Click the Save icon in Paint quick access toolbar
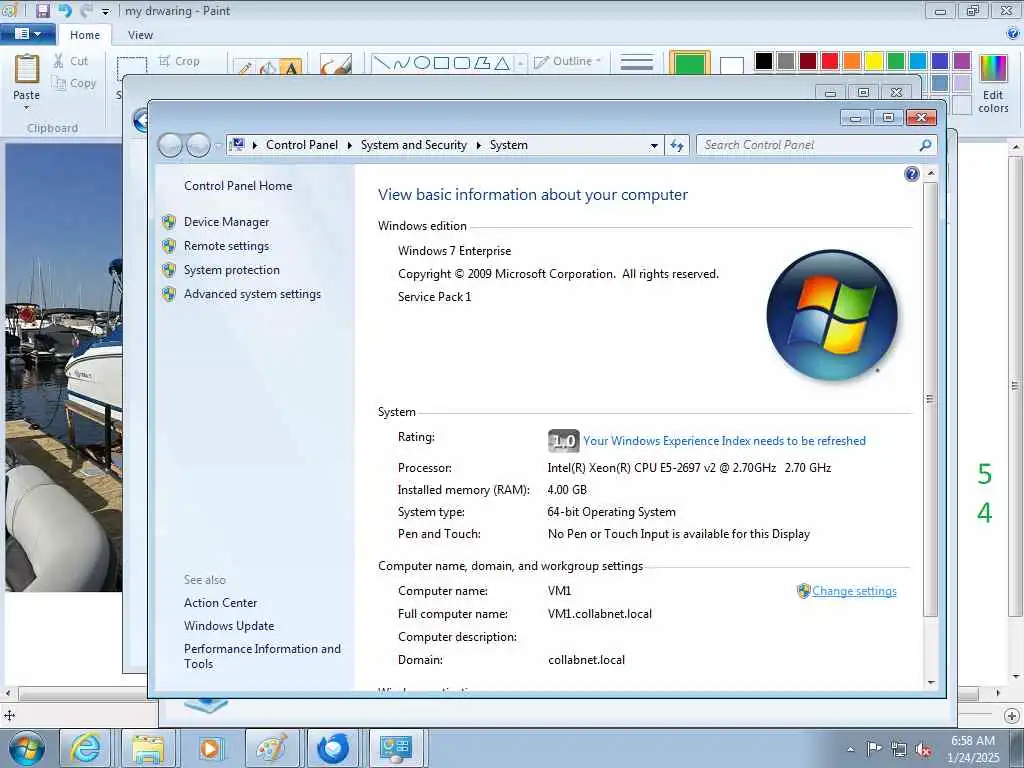Image resolution: width=1024 pixels, height=768 pixels. 42,11
